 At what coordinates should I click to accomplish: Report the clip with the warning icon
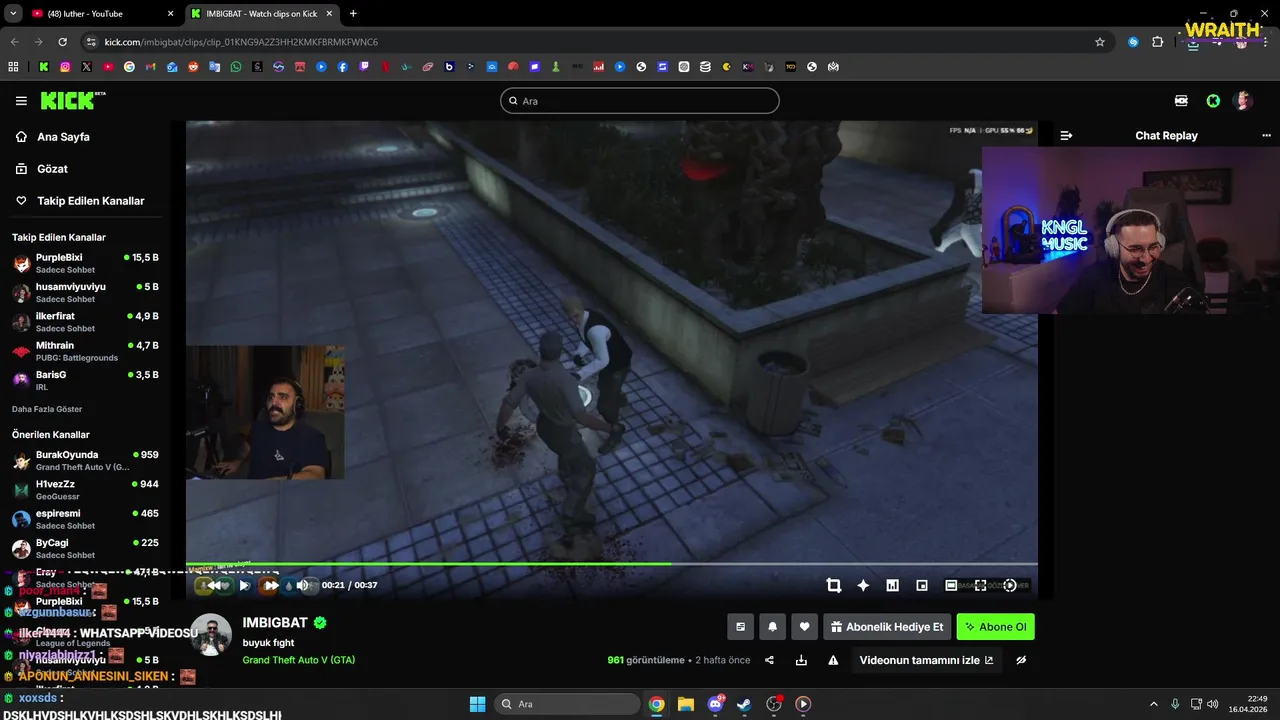tap(833, 660)
